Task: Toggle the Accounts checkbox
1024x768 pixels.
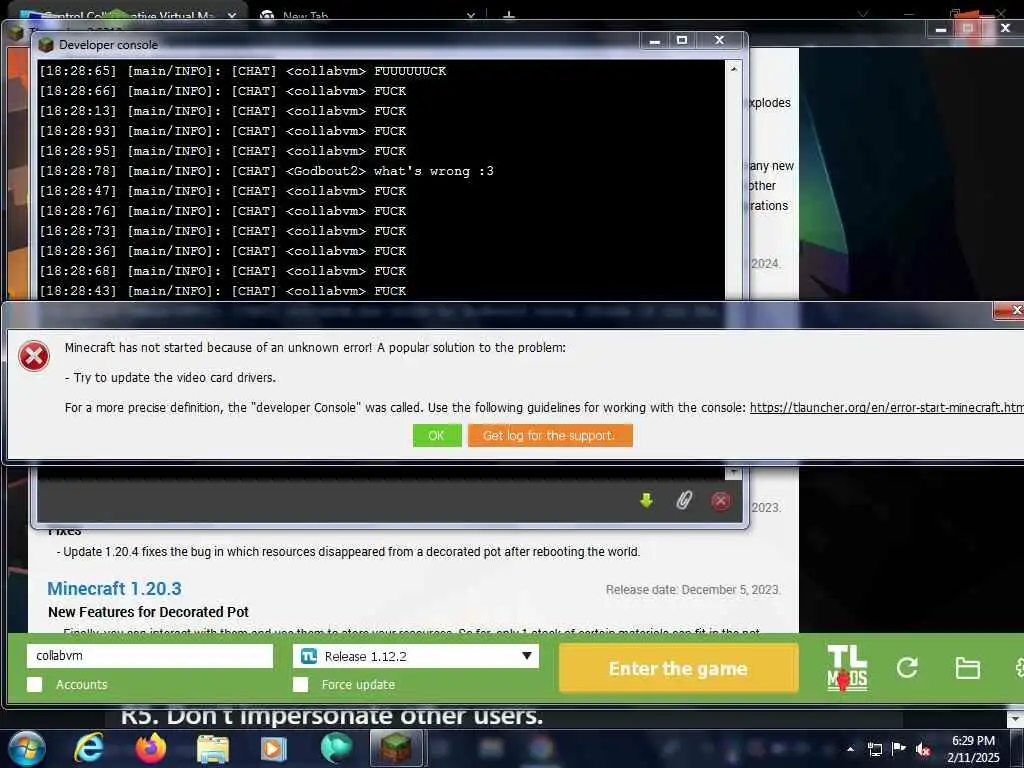Action: (35, 684)
